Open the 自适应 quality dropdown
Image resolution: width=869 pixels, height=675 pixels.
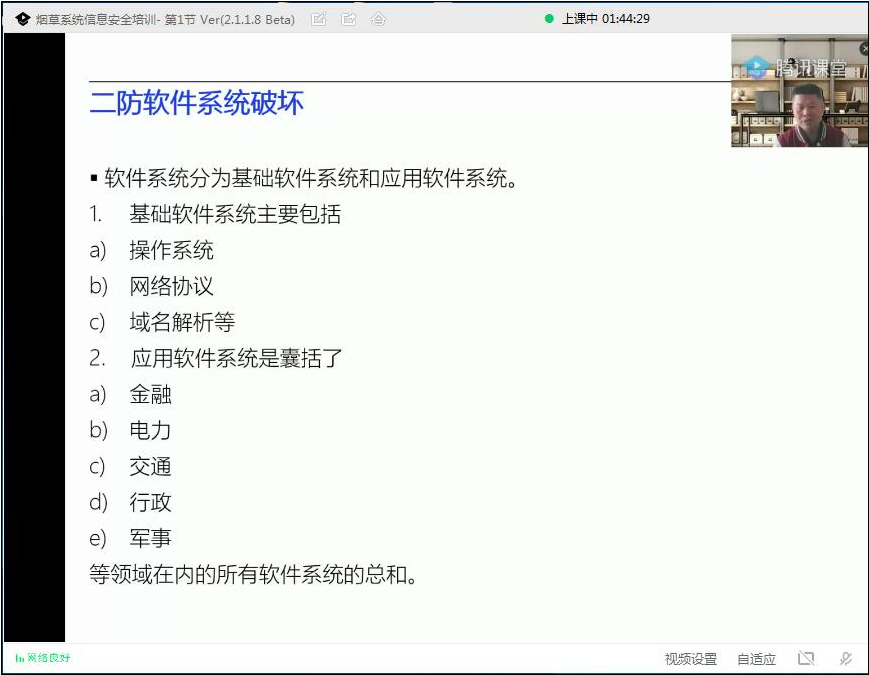(x=756, y=659)
